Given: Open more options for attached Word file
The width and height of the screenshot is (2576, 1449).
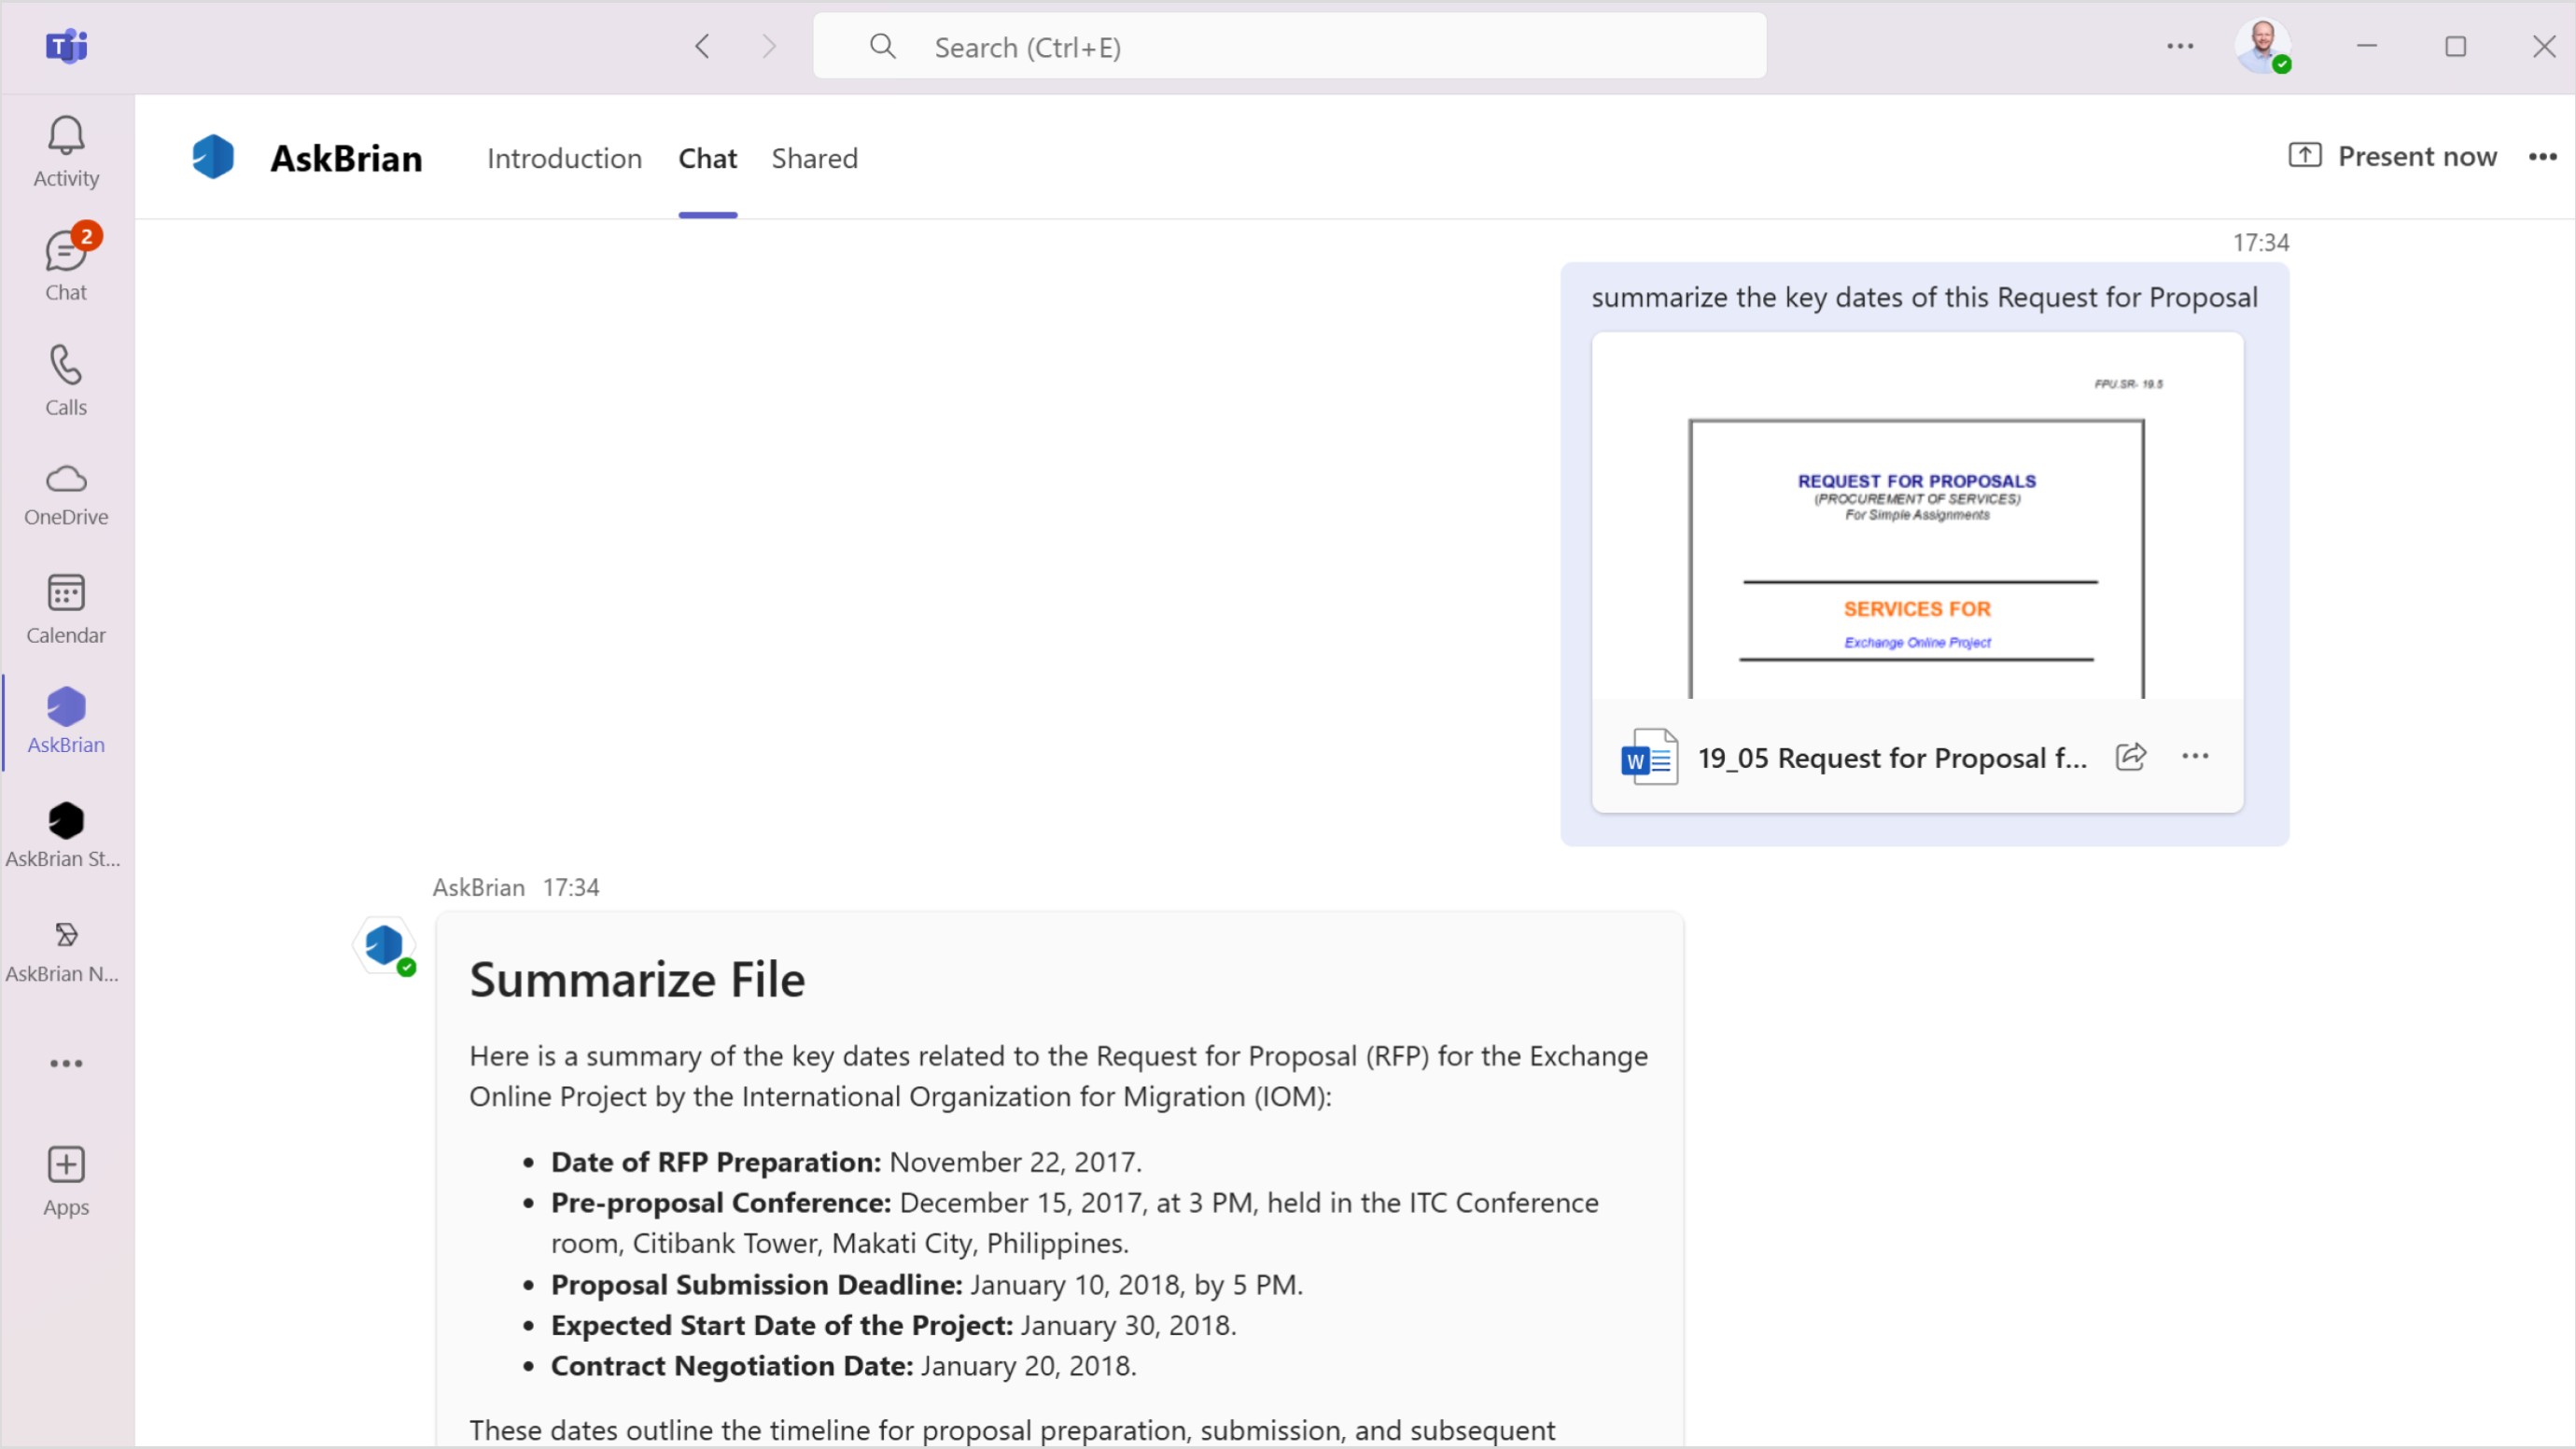Looking at the screenshot, I should tap(2195, 757).
